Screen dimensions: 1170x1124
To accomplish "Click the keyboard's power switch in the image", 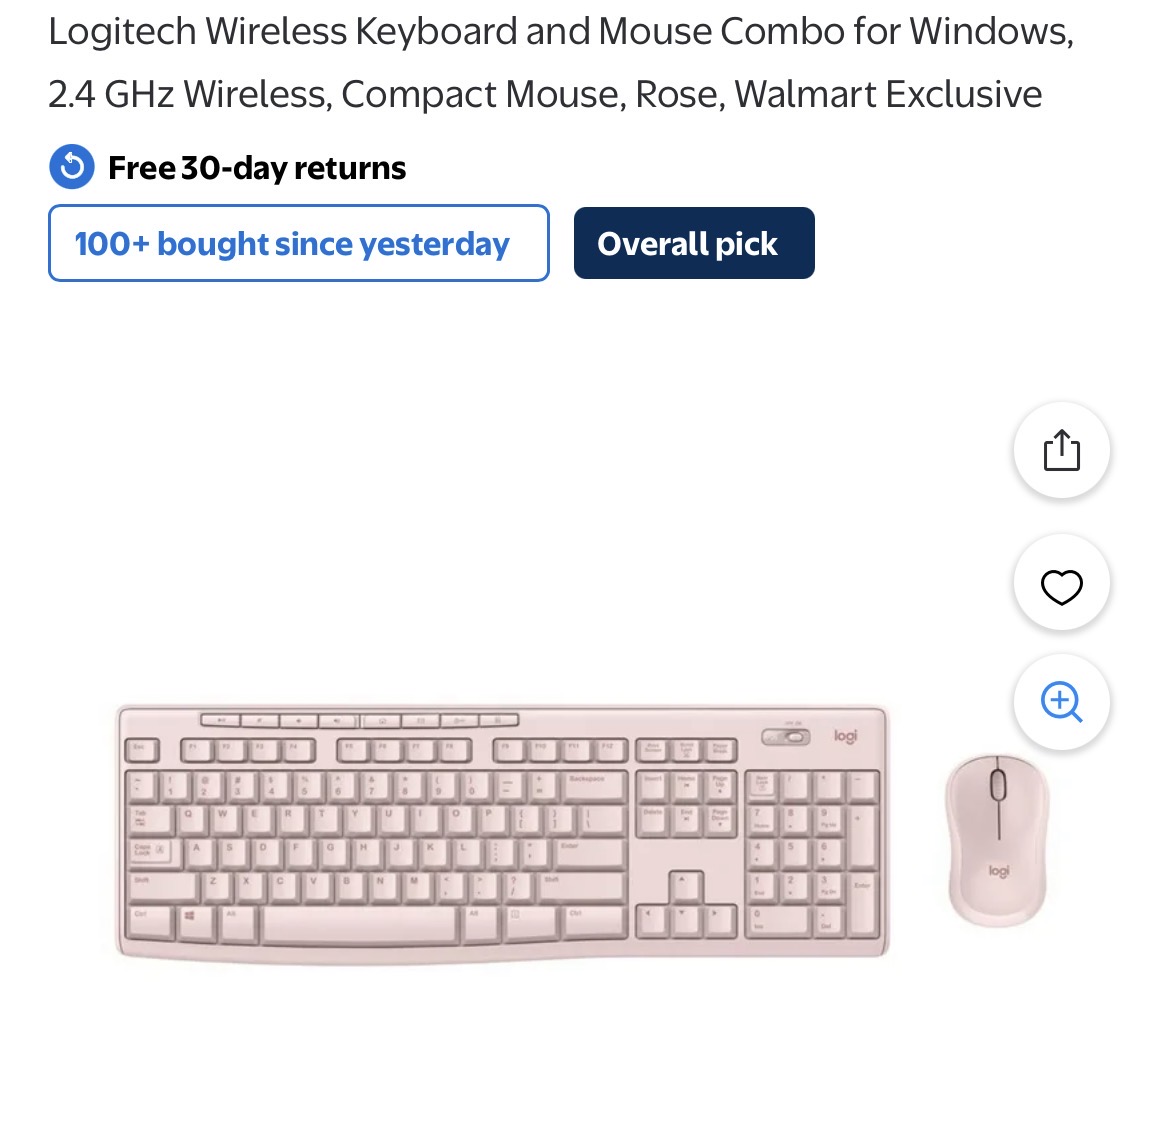I will (x=786, y=737).
